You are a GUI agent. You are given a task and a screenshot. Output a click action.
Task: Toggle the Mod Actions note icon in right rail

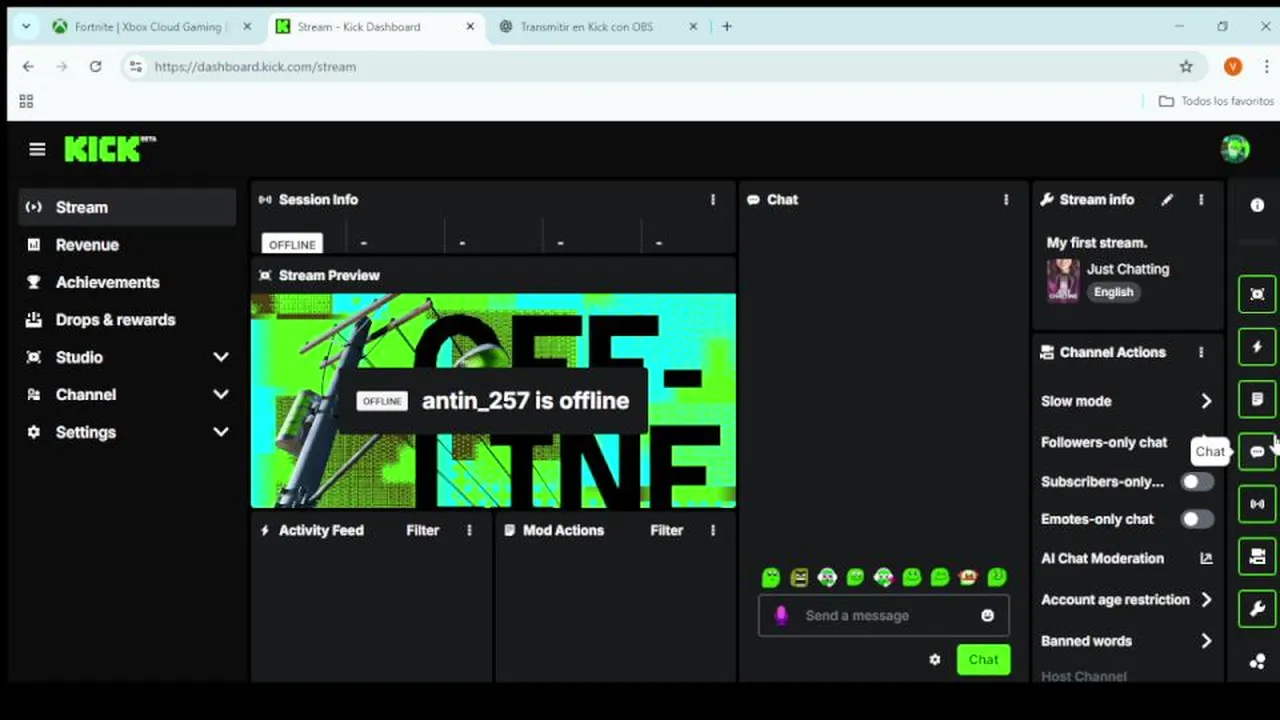(1257, 399)
